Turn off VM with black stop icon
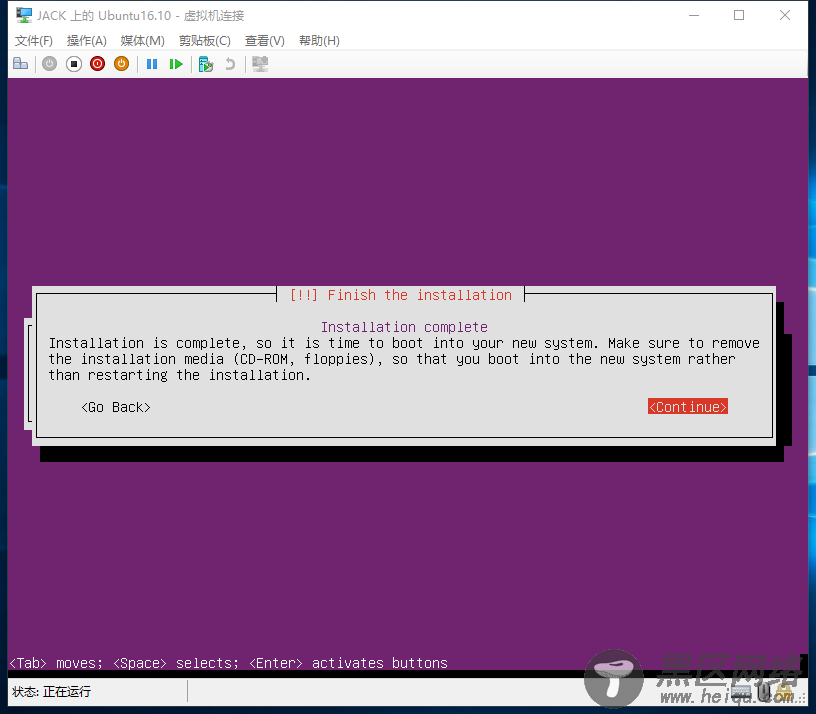 tap(74, 64)
